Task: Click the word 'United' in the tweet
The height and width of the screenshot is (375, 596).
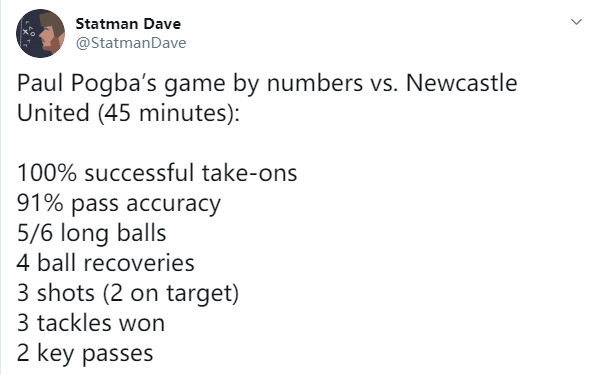Action: (53, 113)
